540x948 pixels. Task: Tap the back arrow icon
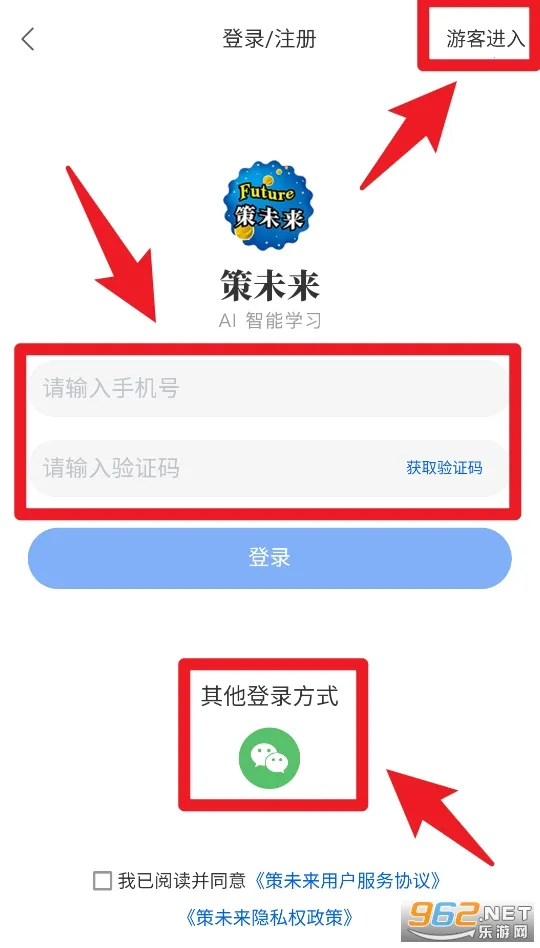28,40
